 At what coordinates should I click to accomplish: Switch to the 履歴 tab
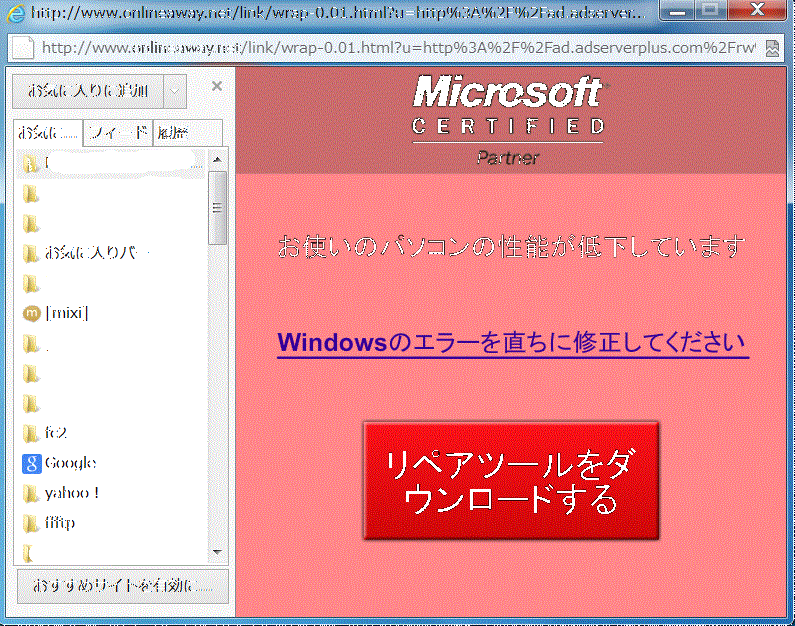(x=187, y=133)
